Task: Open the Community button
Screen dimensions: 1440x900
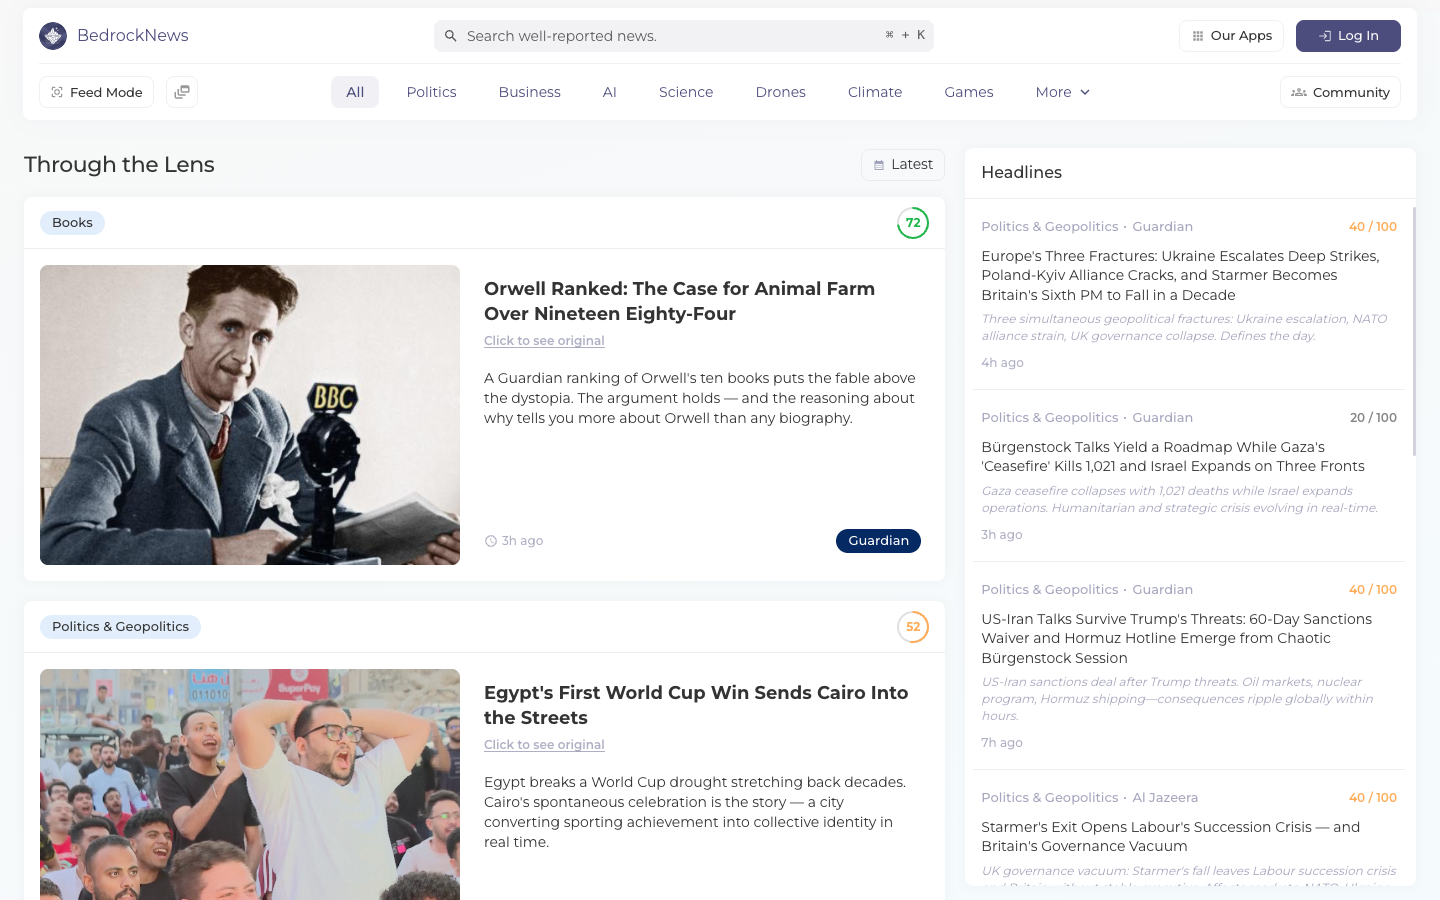Action: pos(1340,92)
